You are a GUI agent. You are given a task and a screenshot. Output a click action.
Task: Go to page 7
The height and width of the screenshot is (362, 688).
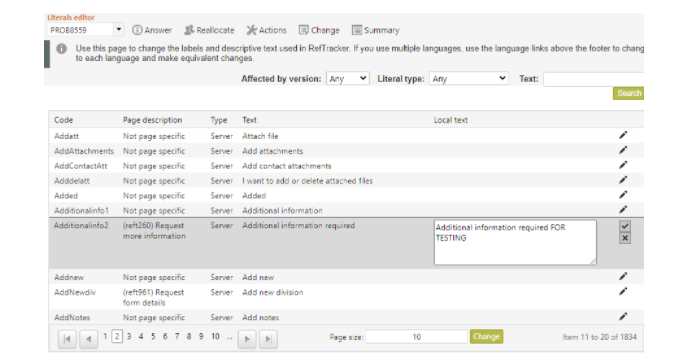pos(177,336)
